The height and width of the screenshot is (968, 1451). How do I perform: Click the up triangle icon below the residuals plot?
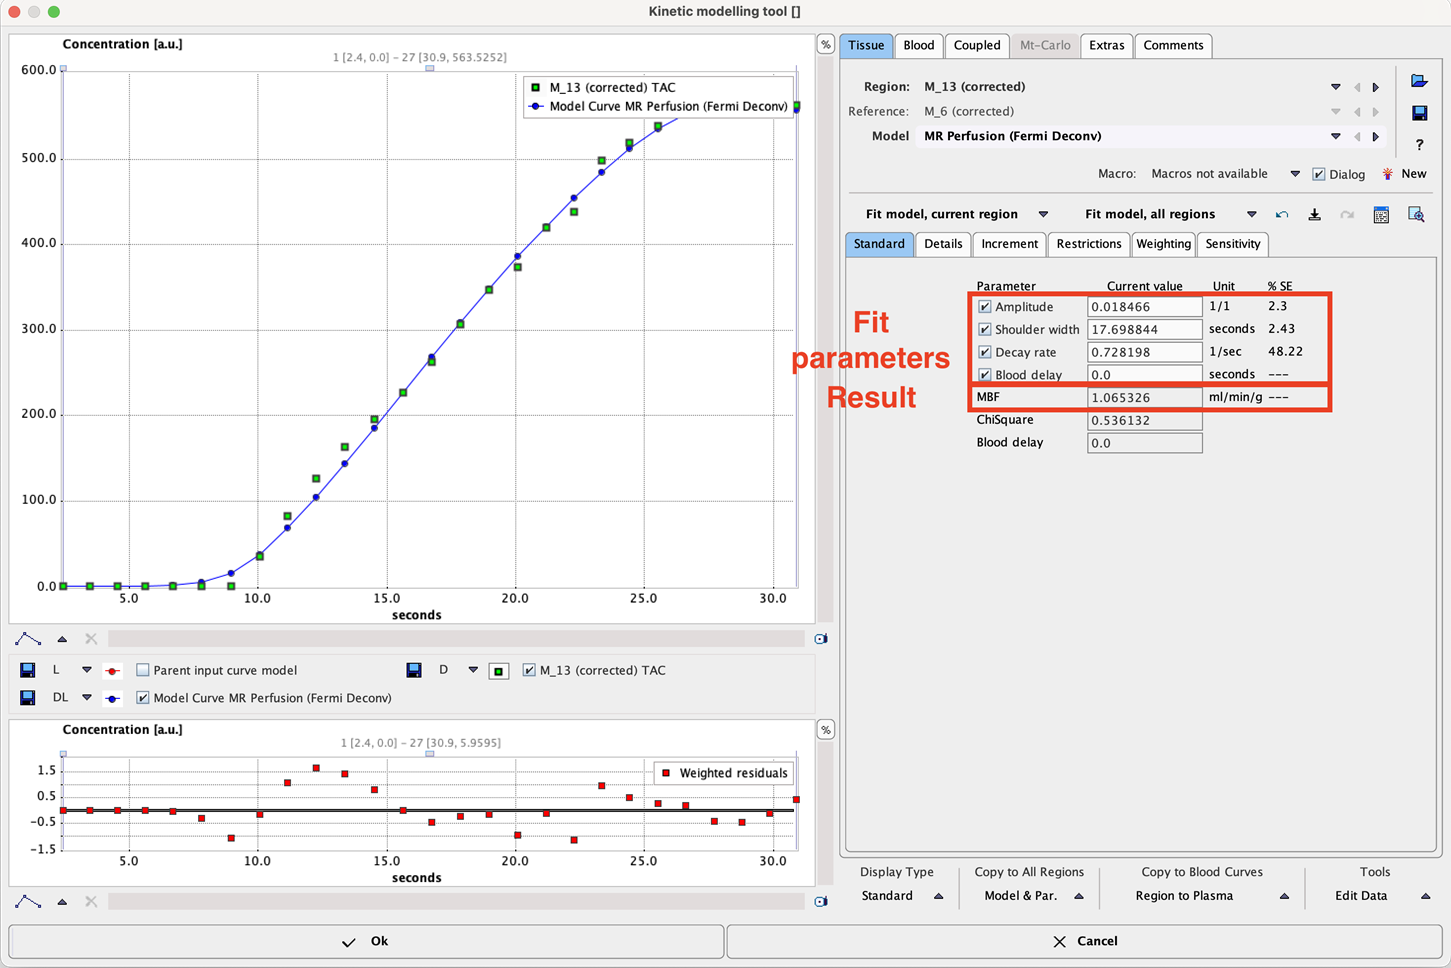click(x=62, y=902)
